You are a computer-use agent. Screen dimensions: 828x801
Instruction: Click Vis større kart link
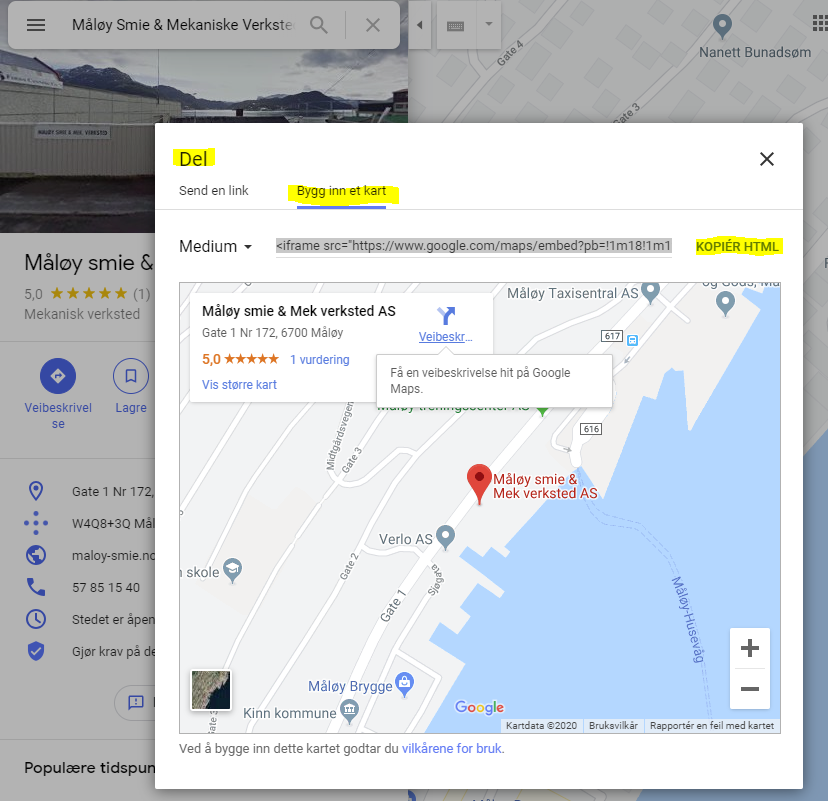[239, 385]
